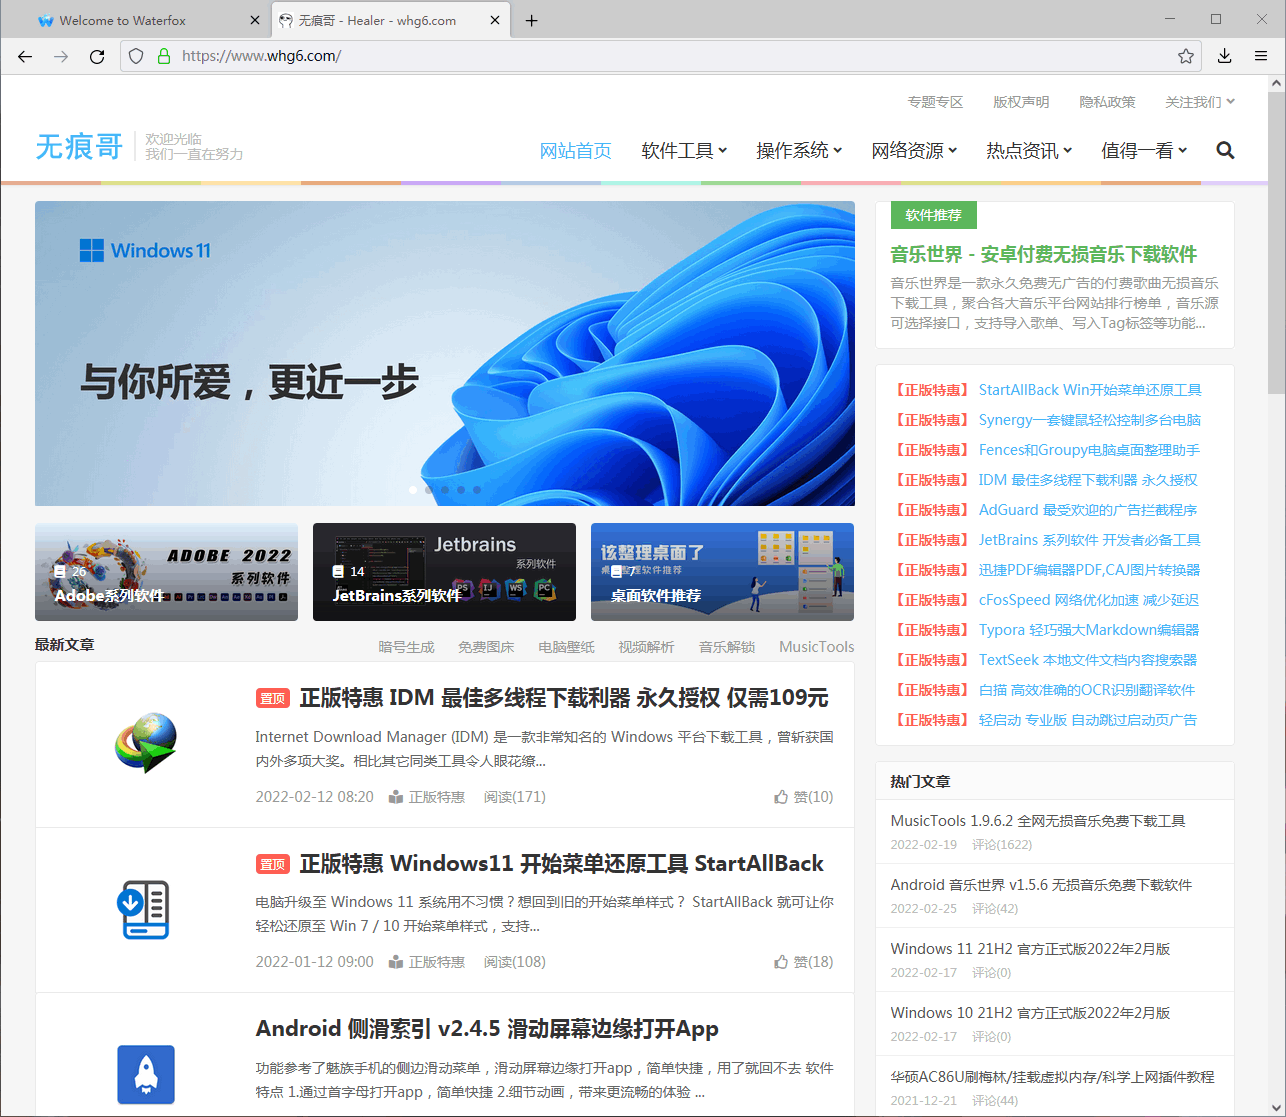Open AdGuard 广告拦截程序 sidebar link
This screenshot has width=1286, height=1117.
[1088, 510]
